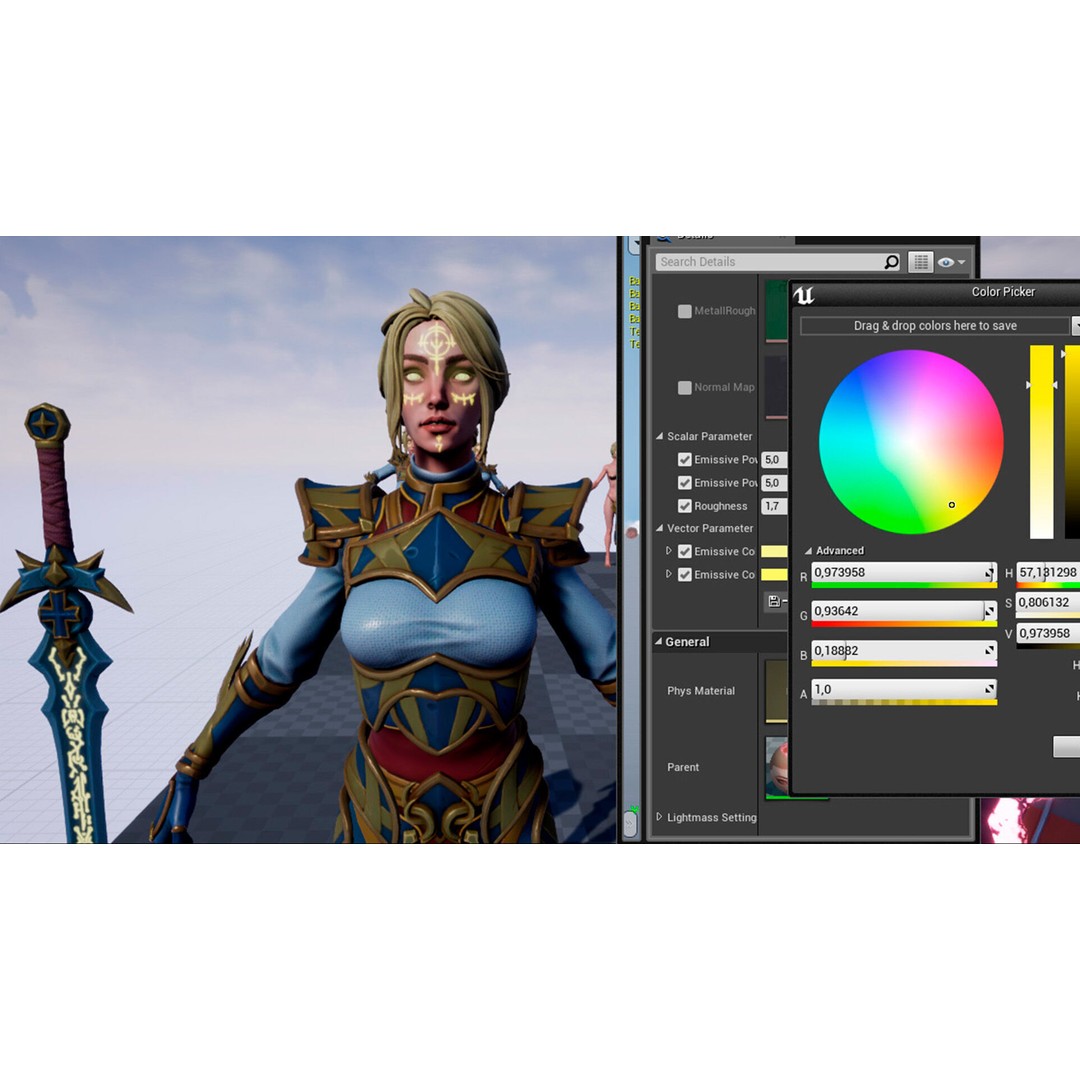Uncheck the lower Emissive Co checkbox
Image resolution: width=1080 pixels, height=1080 pixels.
tap(685, 574)
